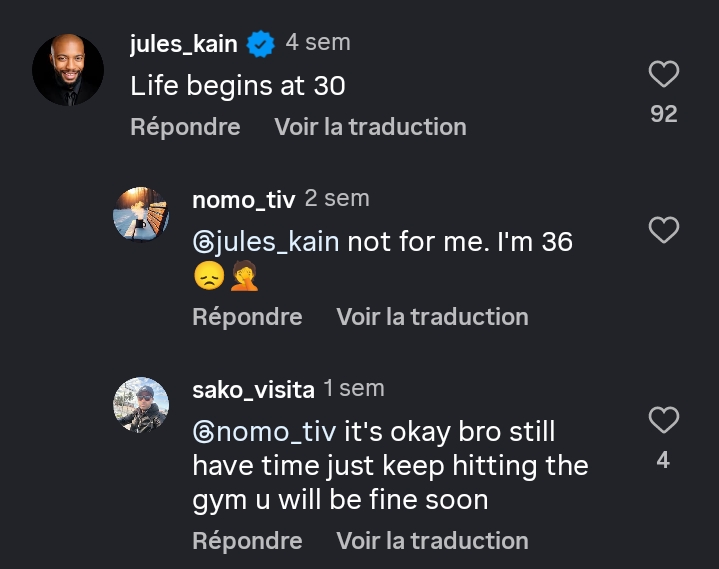Image resolution: width=719 pixels, height=569 pixels.
Task: Open the jules_kain username link
Action: tap(184, 43)
